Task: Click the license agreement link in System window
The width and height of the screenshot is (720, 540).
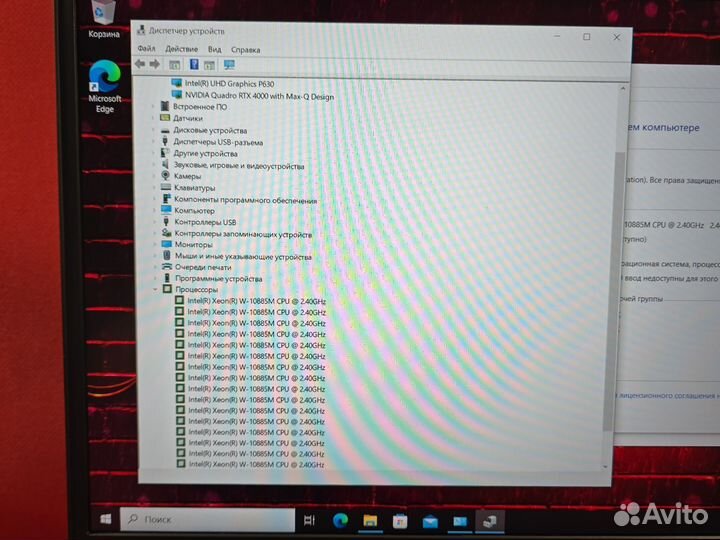Action: coord(669,395)
